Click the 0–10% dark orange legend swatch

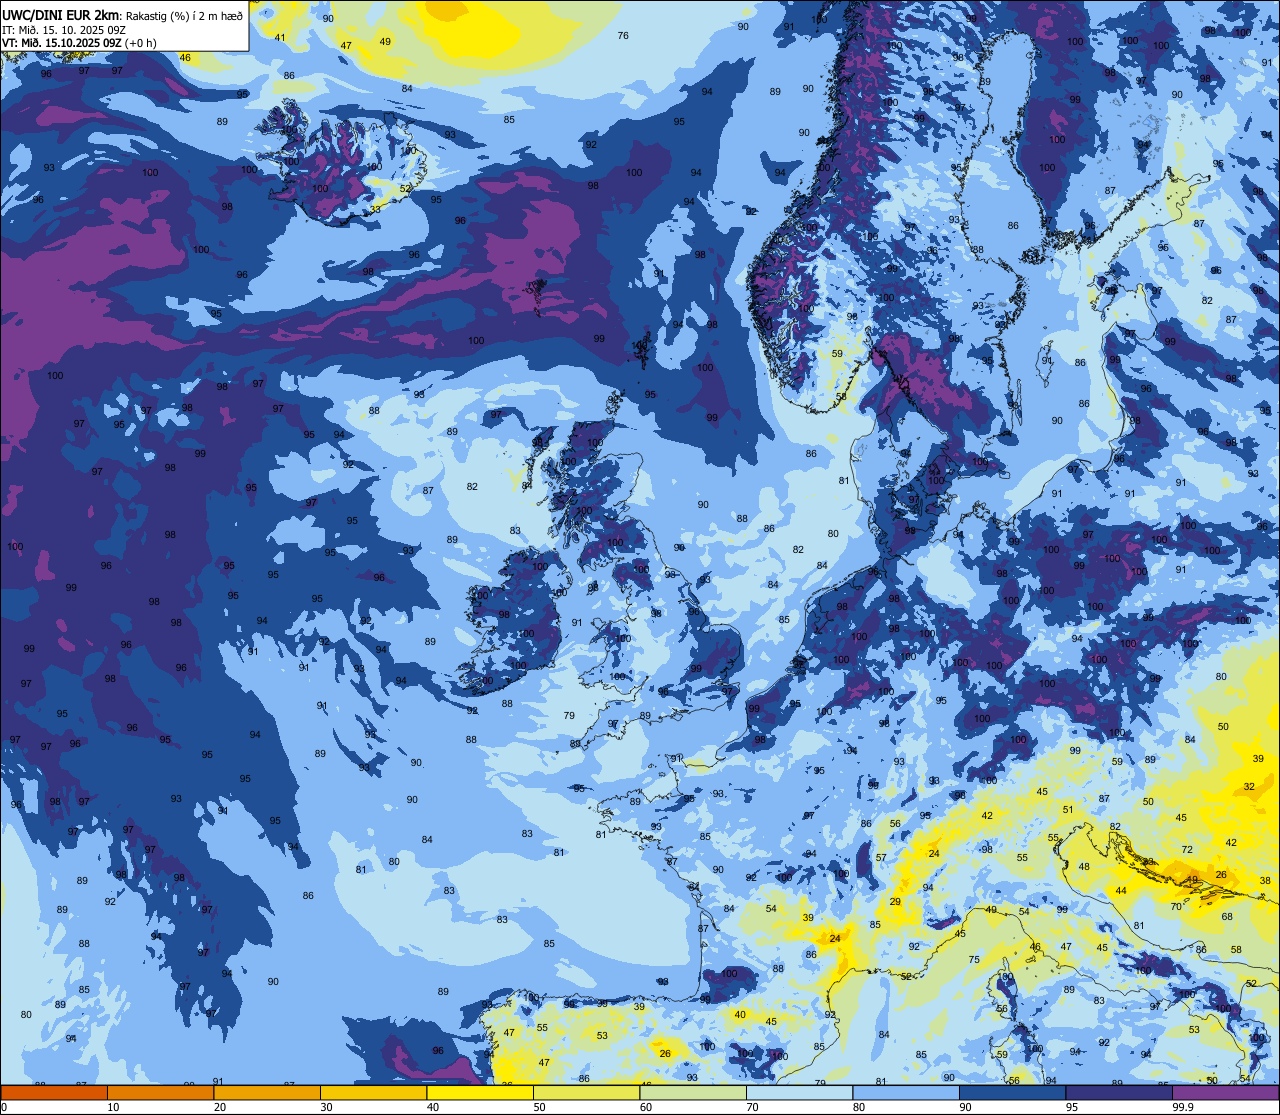(54, 1092)
